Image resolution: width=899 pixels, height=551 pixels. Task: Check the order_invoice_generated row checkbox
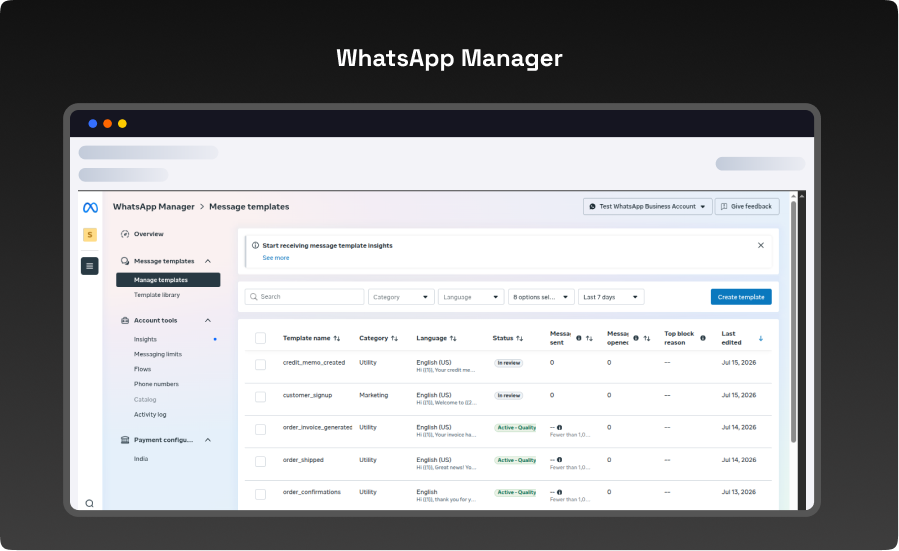click(260, 429)
